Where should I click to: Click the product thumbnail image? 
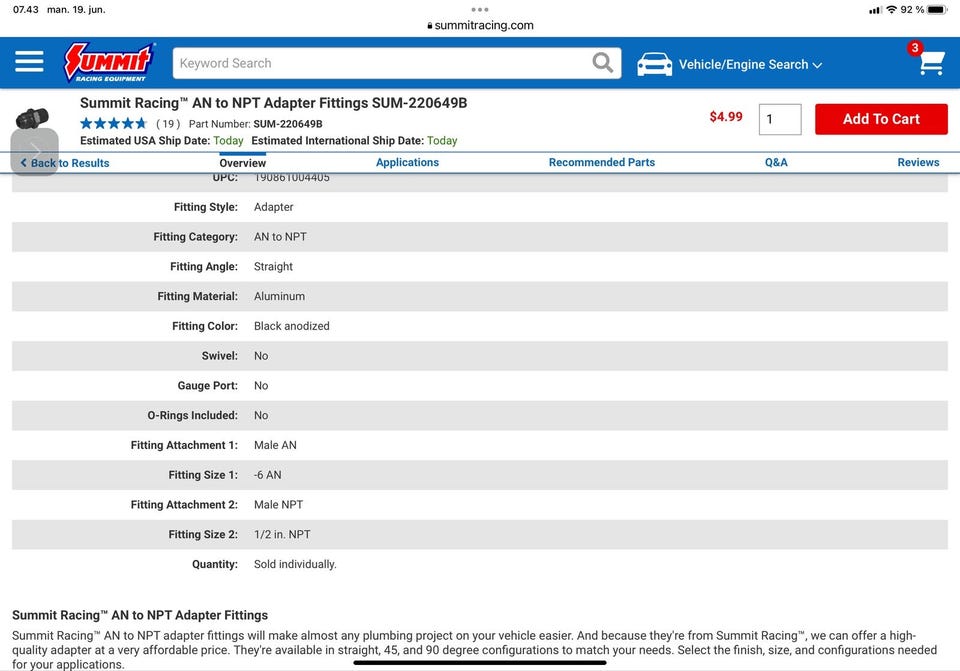click(x=32, y=118)
